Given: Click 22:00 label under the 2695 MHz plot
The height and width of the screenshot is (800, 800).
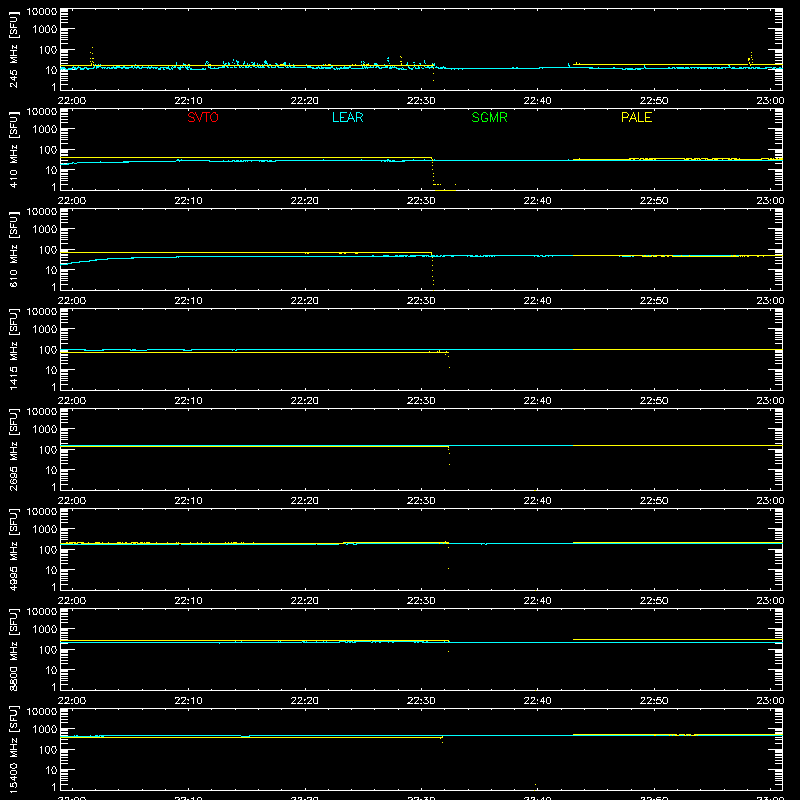Looking at the screenshot, I should pos(72,501).
